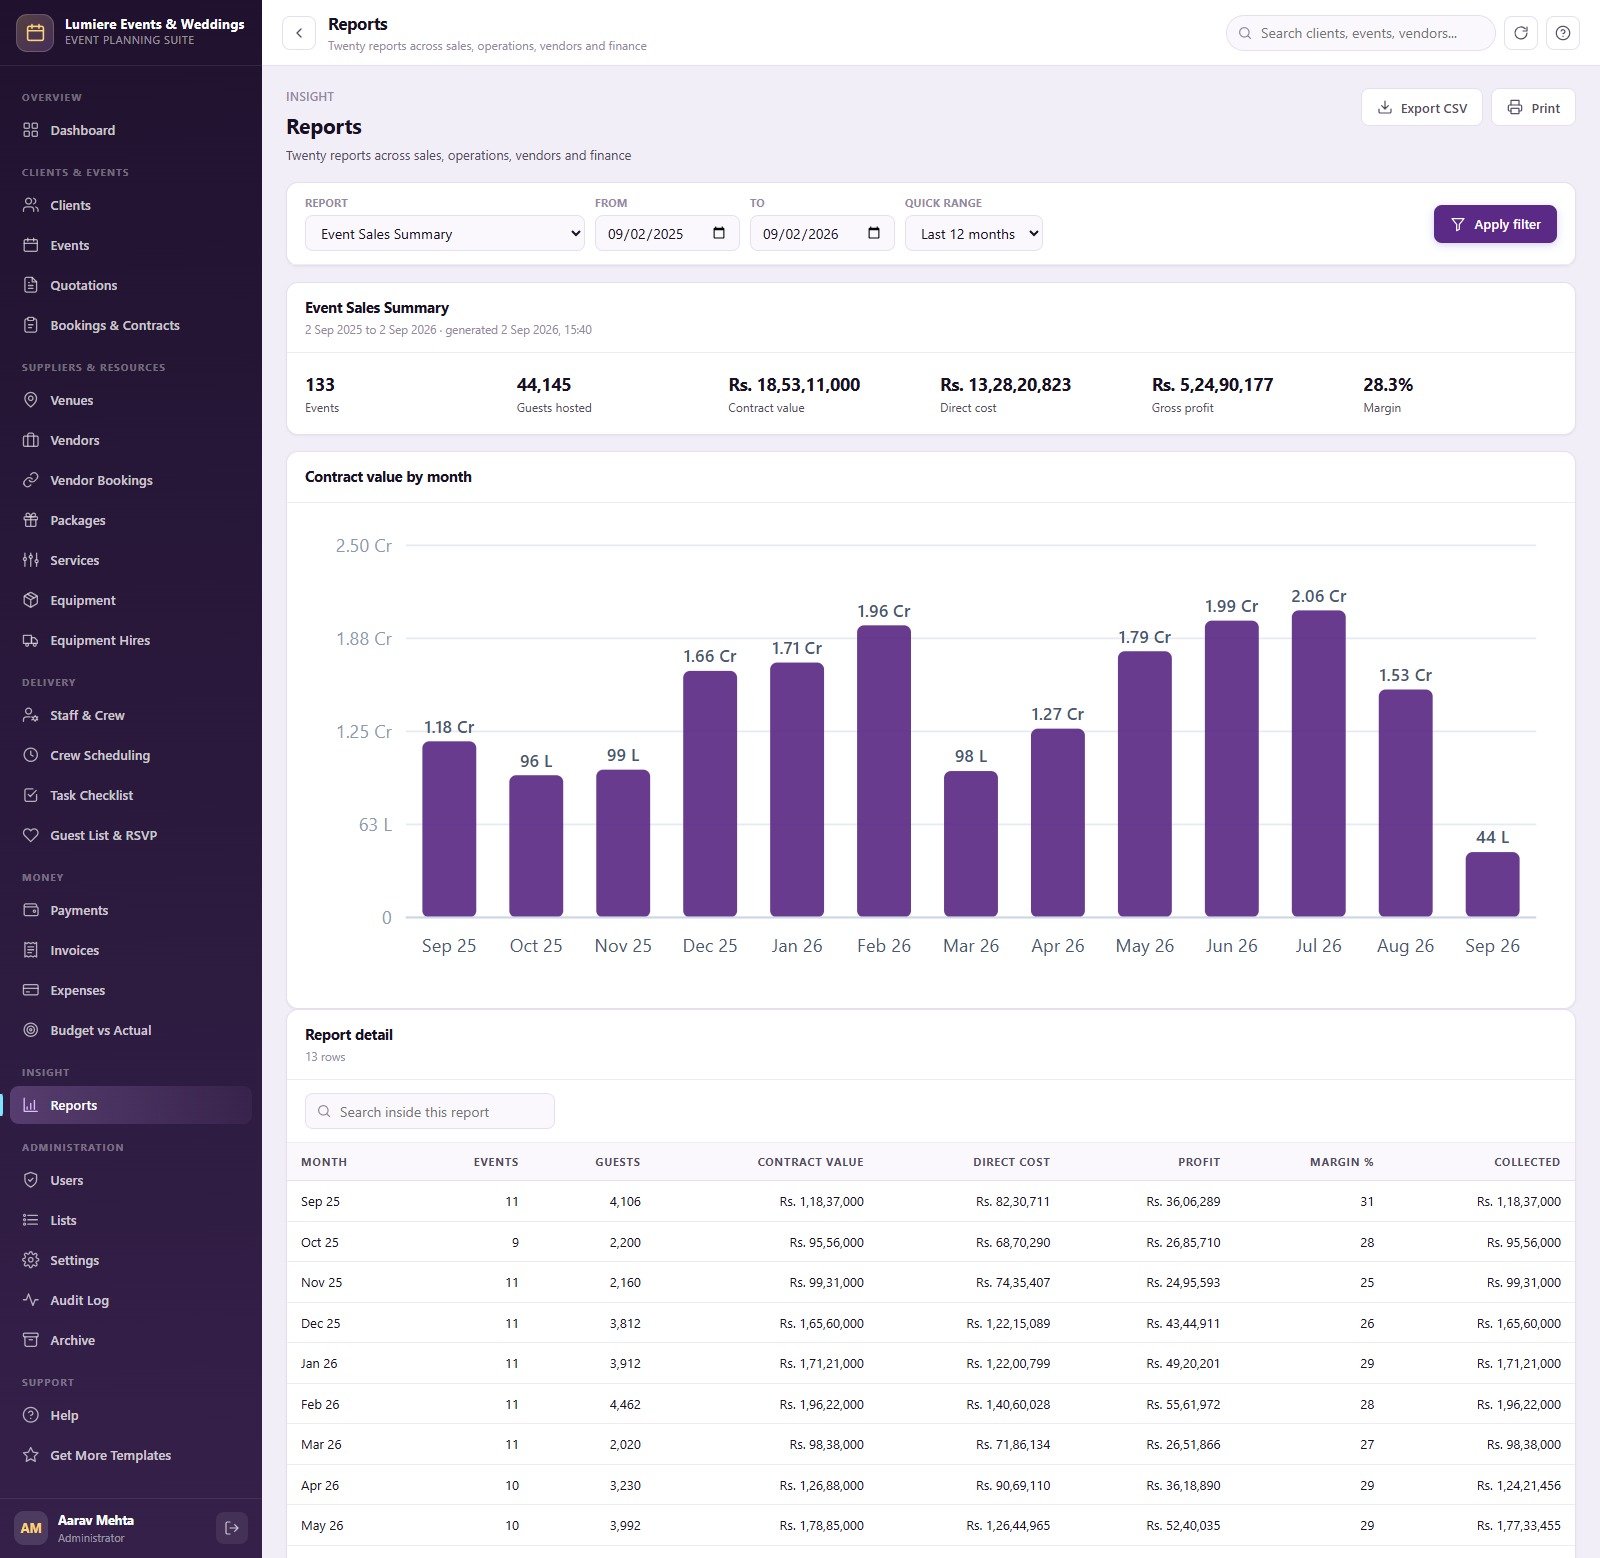Open the help question-mark icon
The height and width of the screenshot is (1558, 1600).
coord(1562,33)
